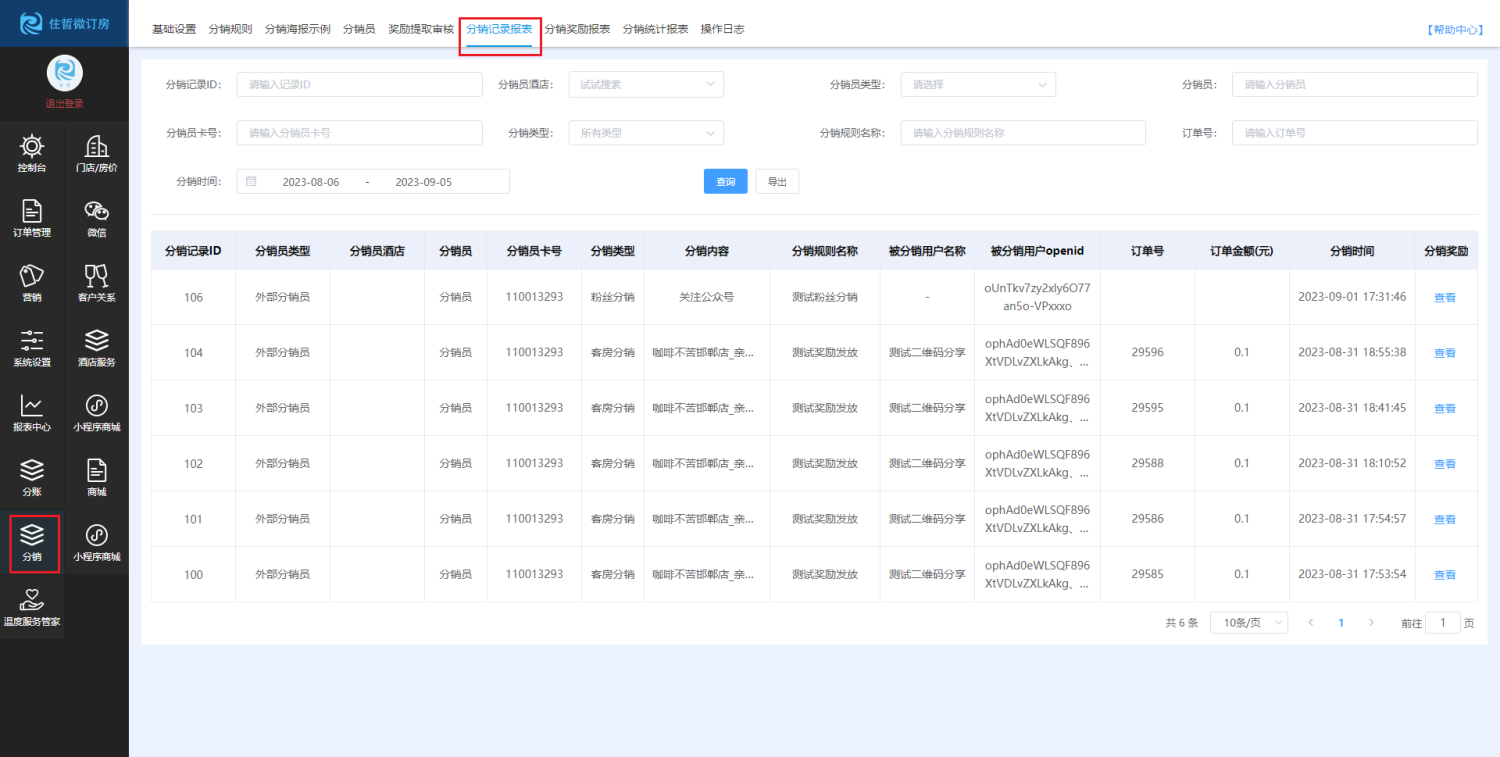The image size is (1500, 757).
Task: Open the 微信 sidebar icon
Action: coord(96,219)
